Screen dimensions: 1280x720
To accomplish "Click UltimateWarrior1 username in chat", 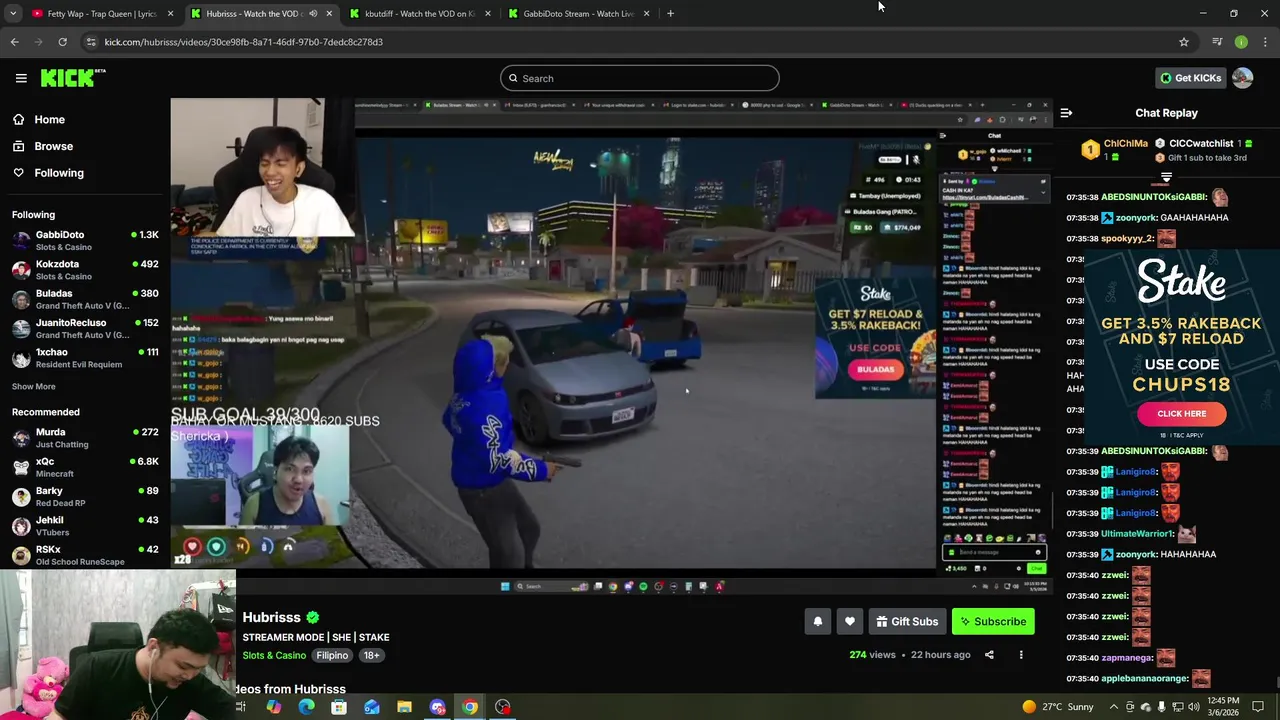I will pos(1137,534).
